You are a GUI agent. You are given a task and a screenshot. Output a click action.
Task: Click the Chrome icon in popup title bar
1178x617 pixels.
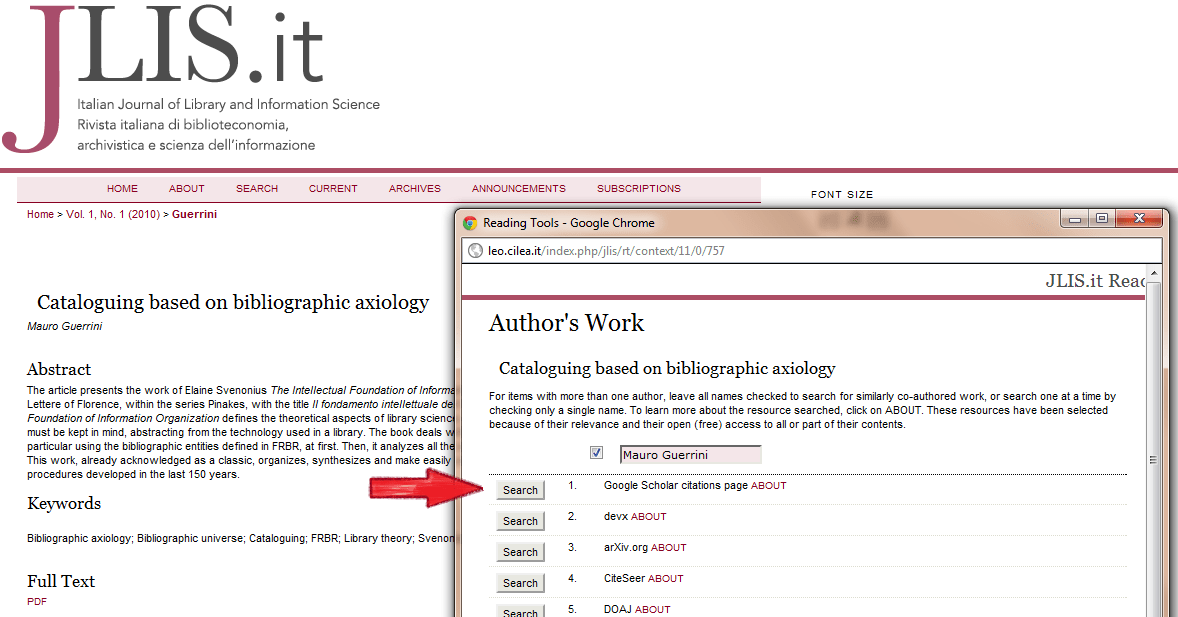pos(471,223)
